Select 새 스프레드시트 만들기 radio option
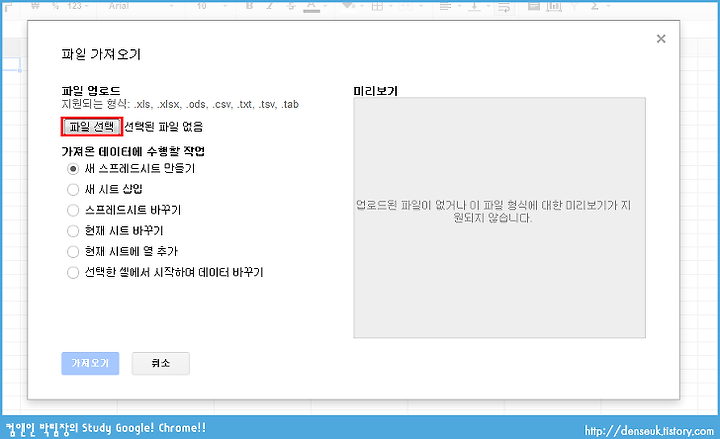720x439 pixels. pos(73,169)
